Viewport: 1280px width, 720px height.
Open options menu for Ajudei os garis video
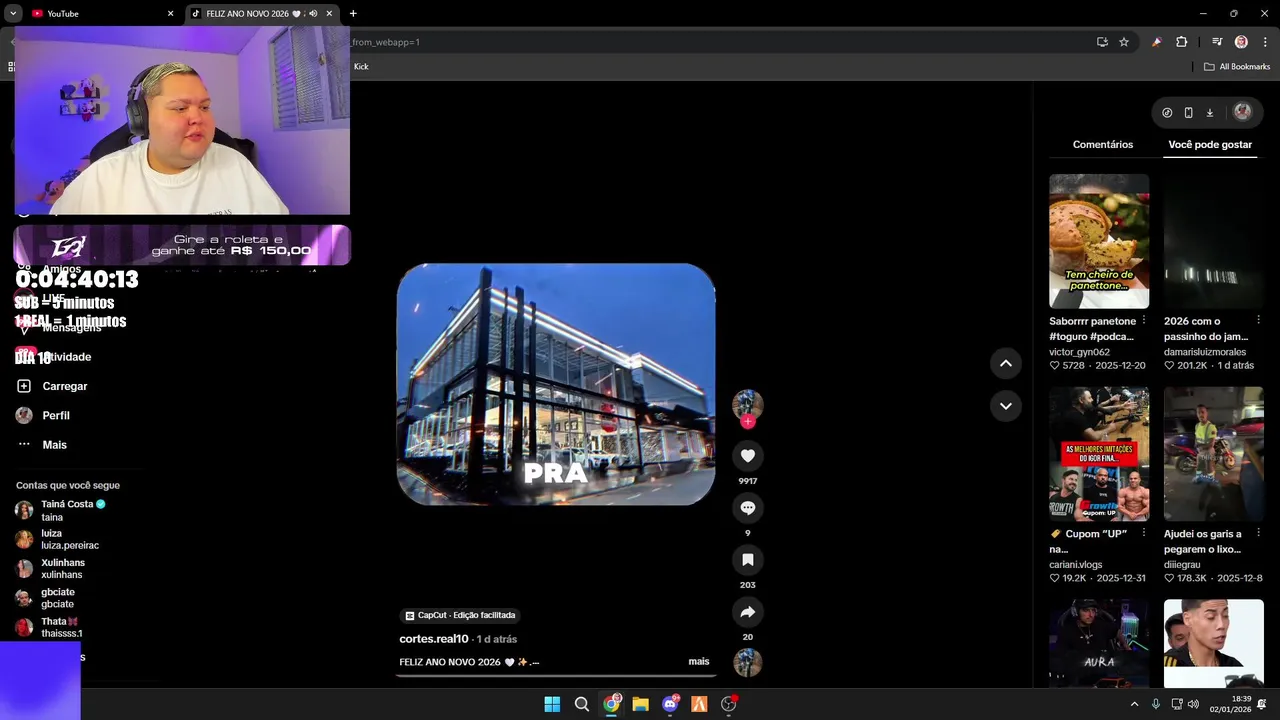[1258, 533]
